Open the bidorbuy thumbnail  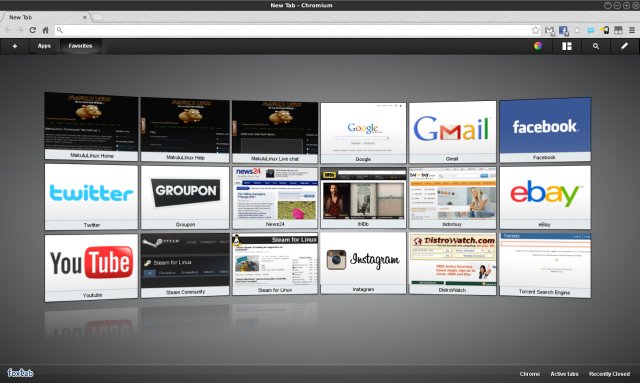click(x=452, y=197)
